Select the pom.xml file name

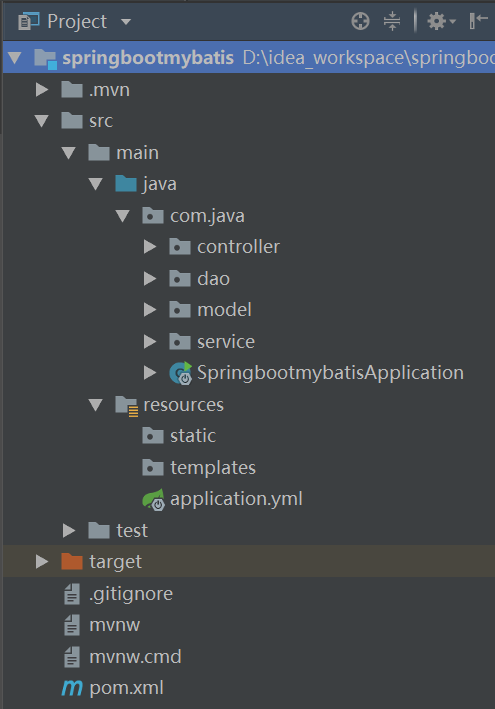tap(127, 688)
